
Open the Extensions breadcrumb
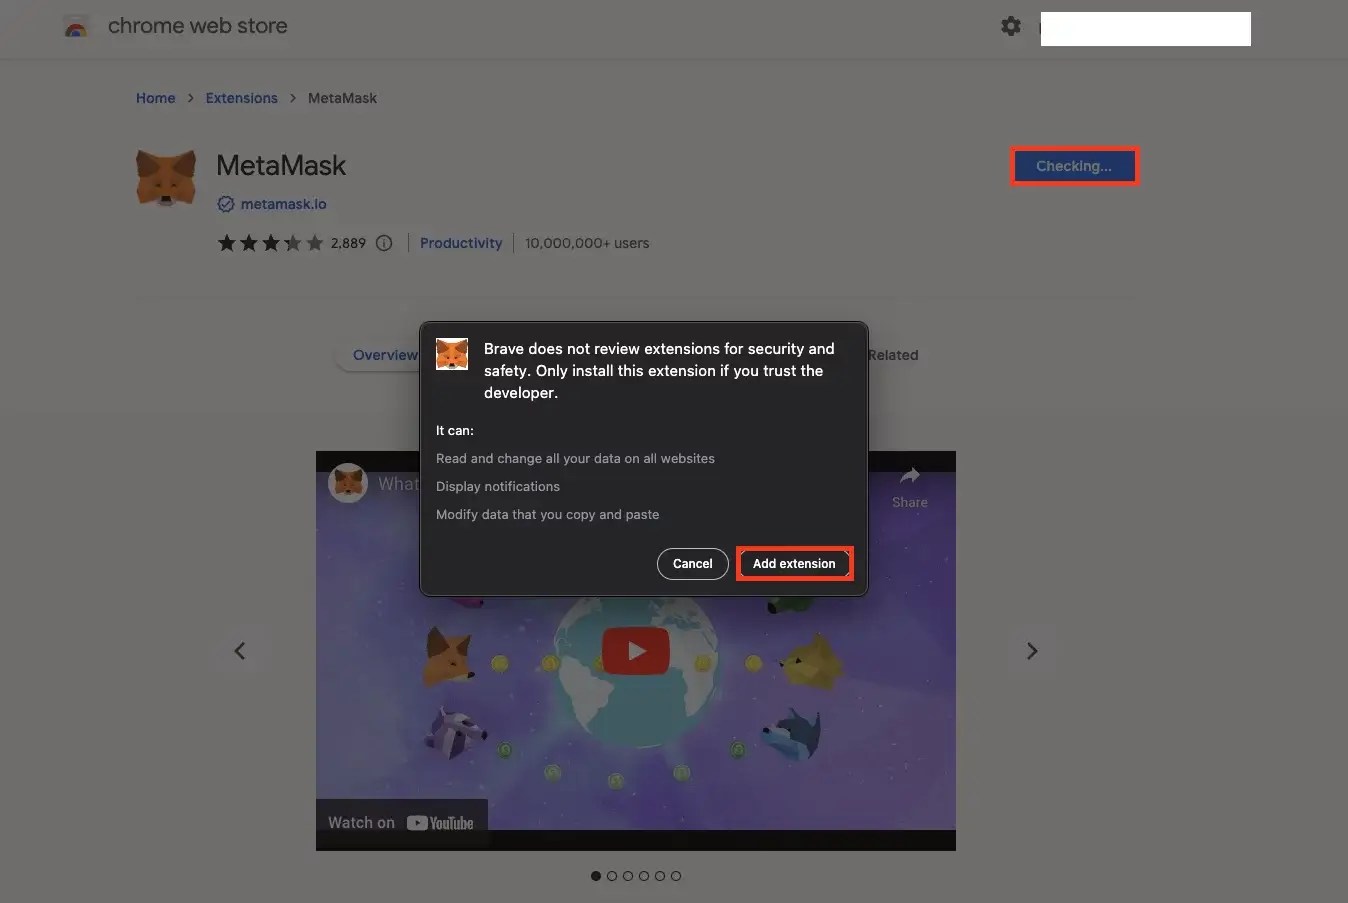tap(241, 97)
